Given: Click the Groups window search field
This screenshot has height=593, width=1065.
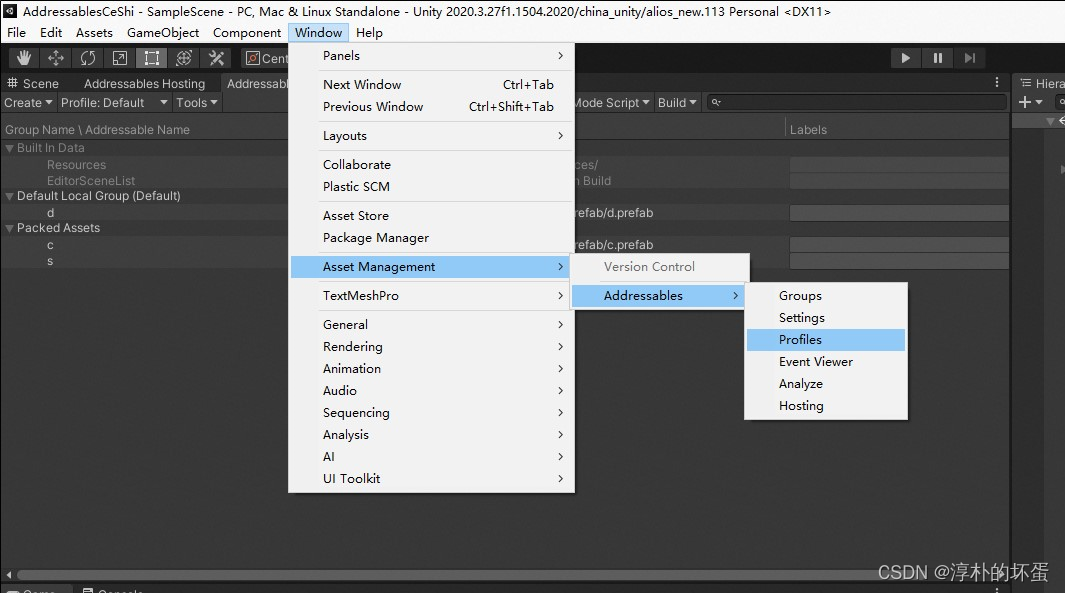Looking at the screenshot, I should (856, 103).
